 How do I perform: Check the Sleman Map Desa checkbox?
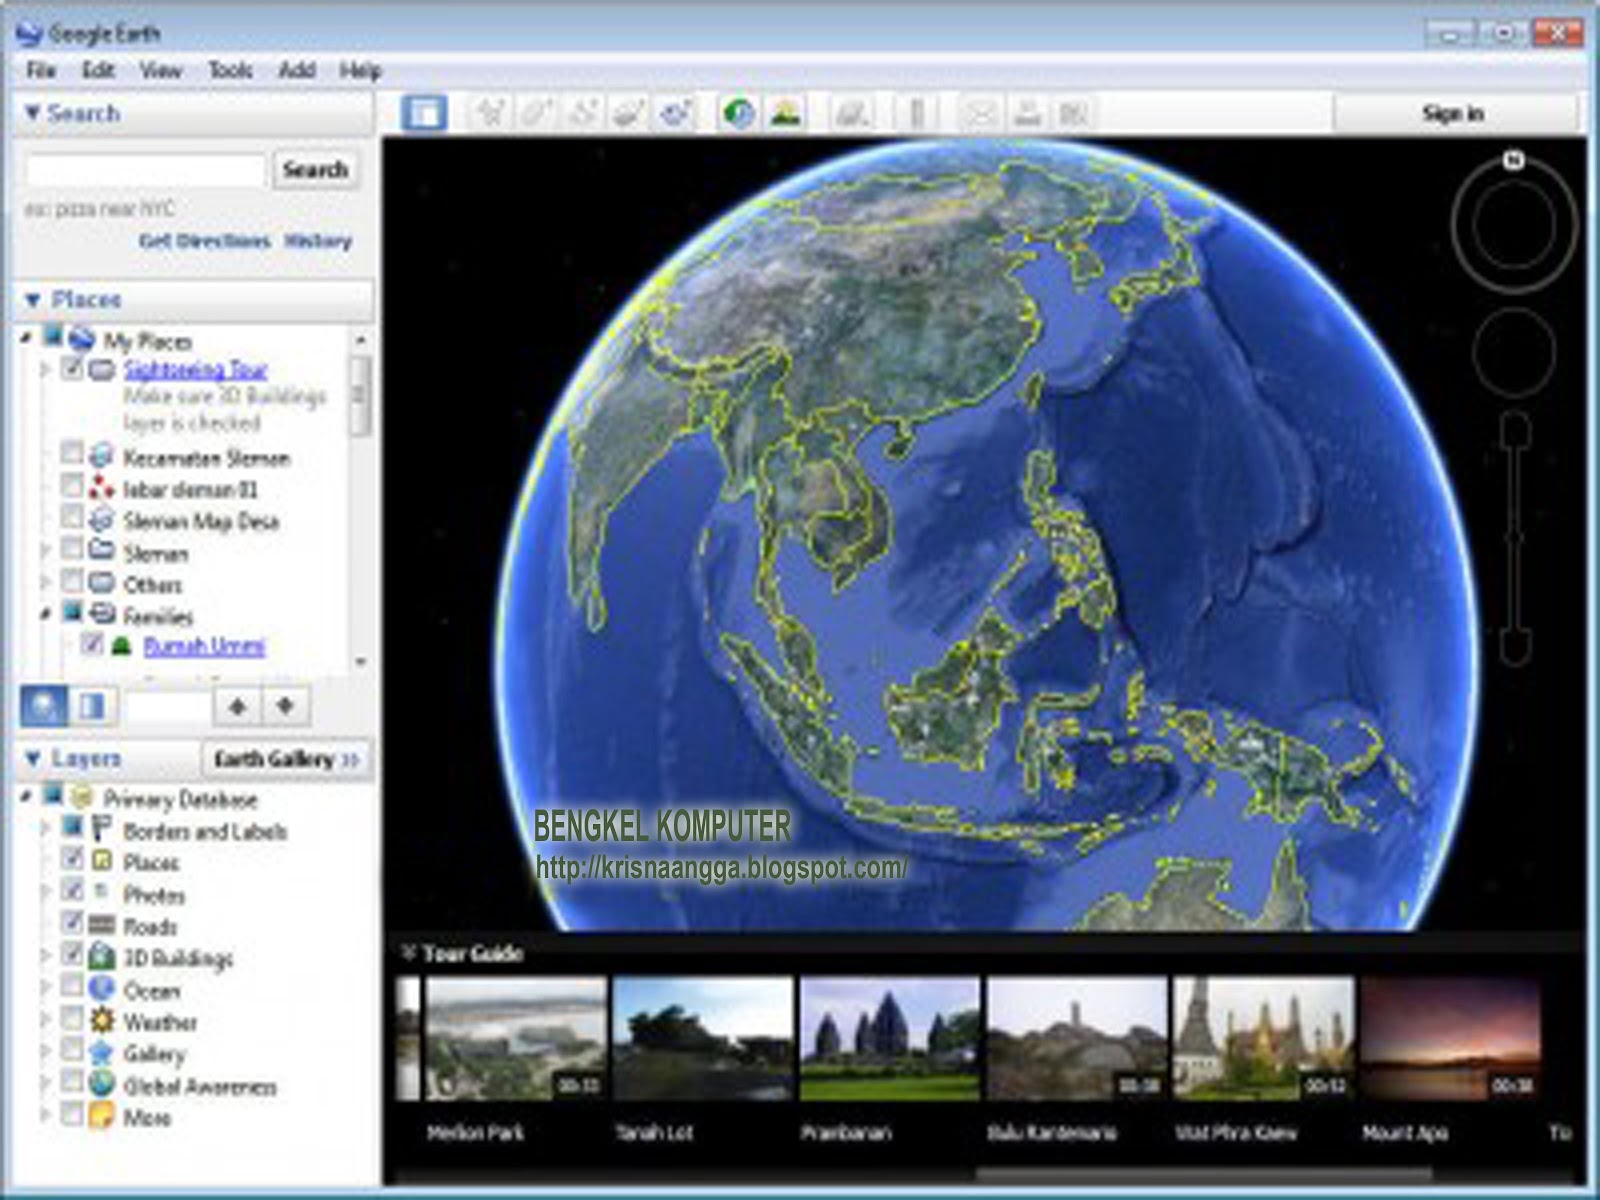71,517
